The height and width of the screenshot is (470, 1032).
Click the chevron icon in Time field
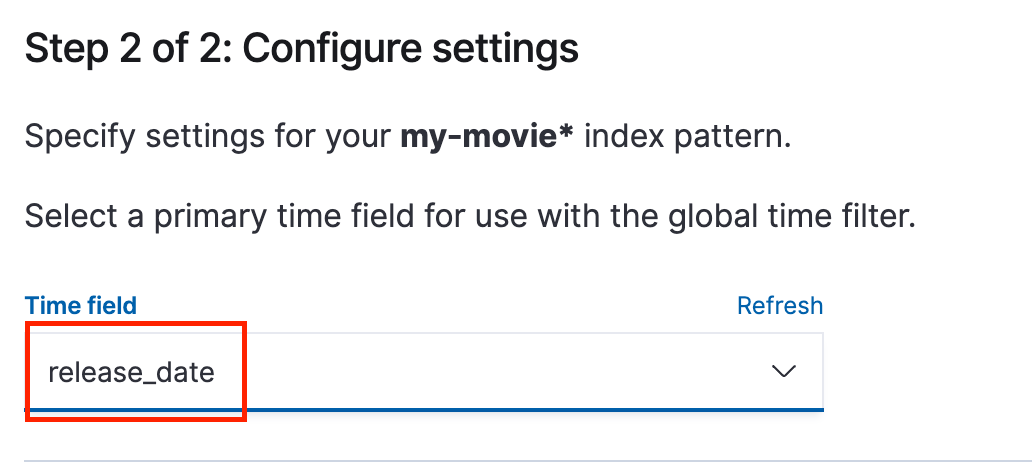pyautogui.click(x=783, y=371)
